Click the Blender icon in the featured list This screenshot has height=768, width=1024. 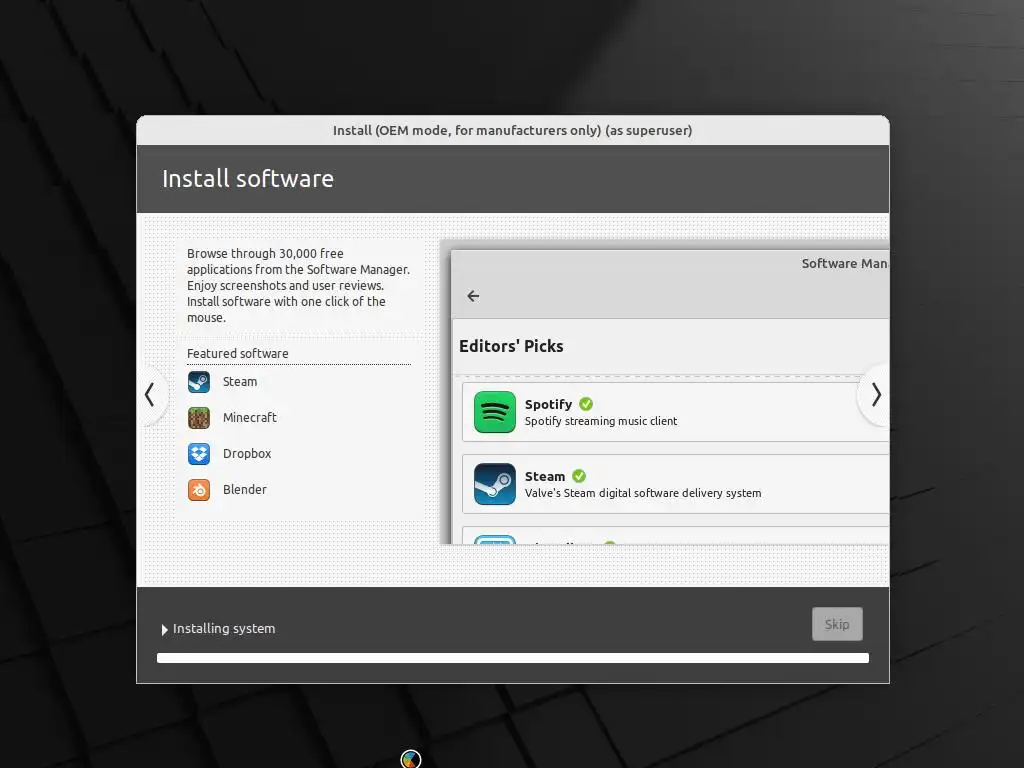click(x=199, y=490)
